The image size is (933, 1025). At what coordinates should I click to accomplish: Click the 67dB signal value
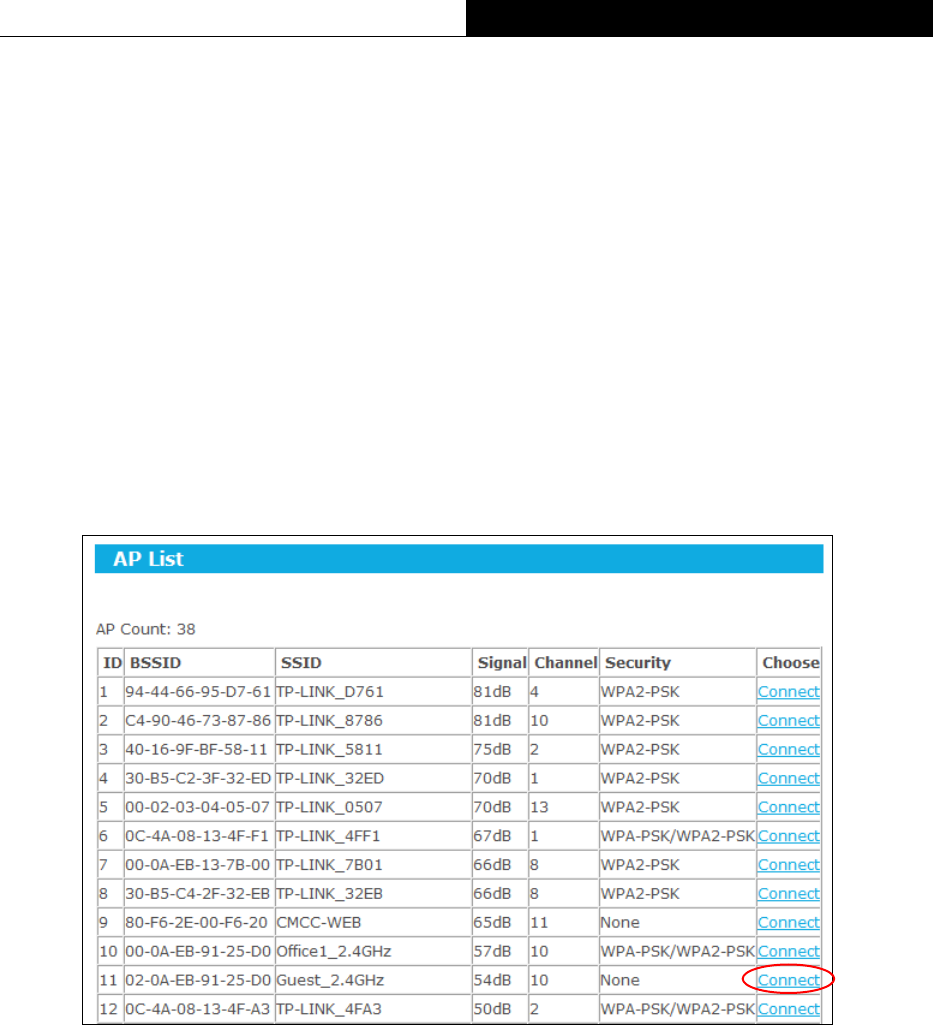[x=492, y=835]
